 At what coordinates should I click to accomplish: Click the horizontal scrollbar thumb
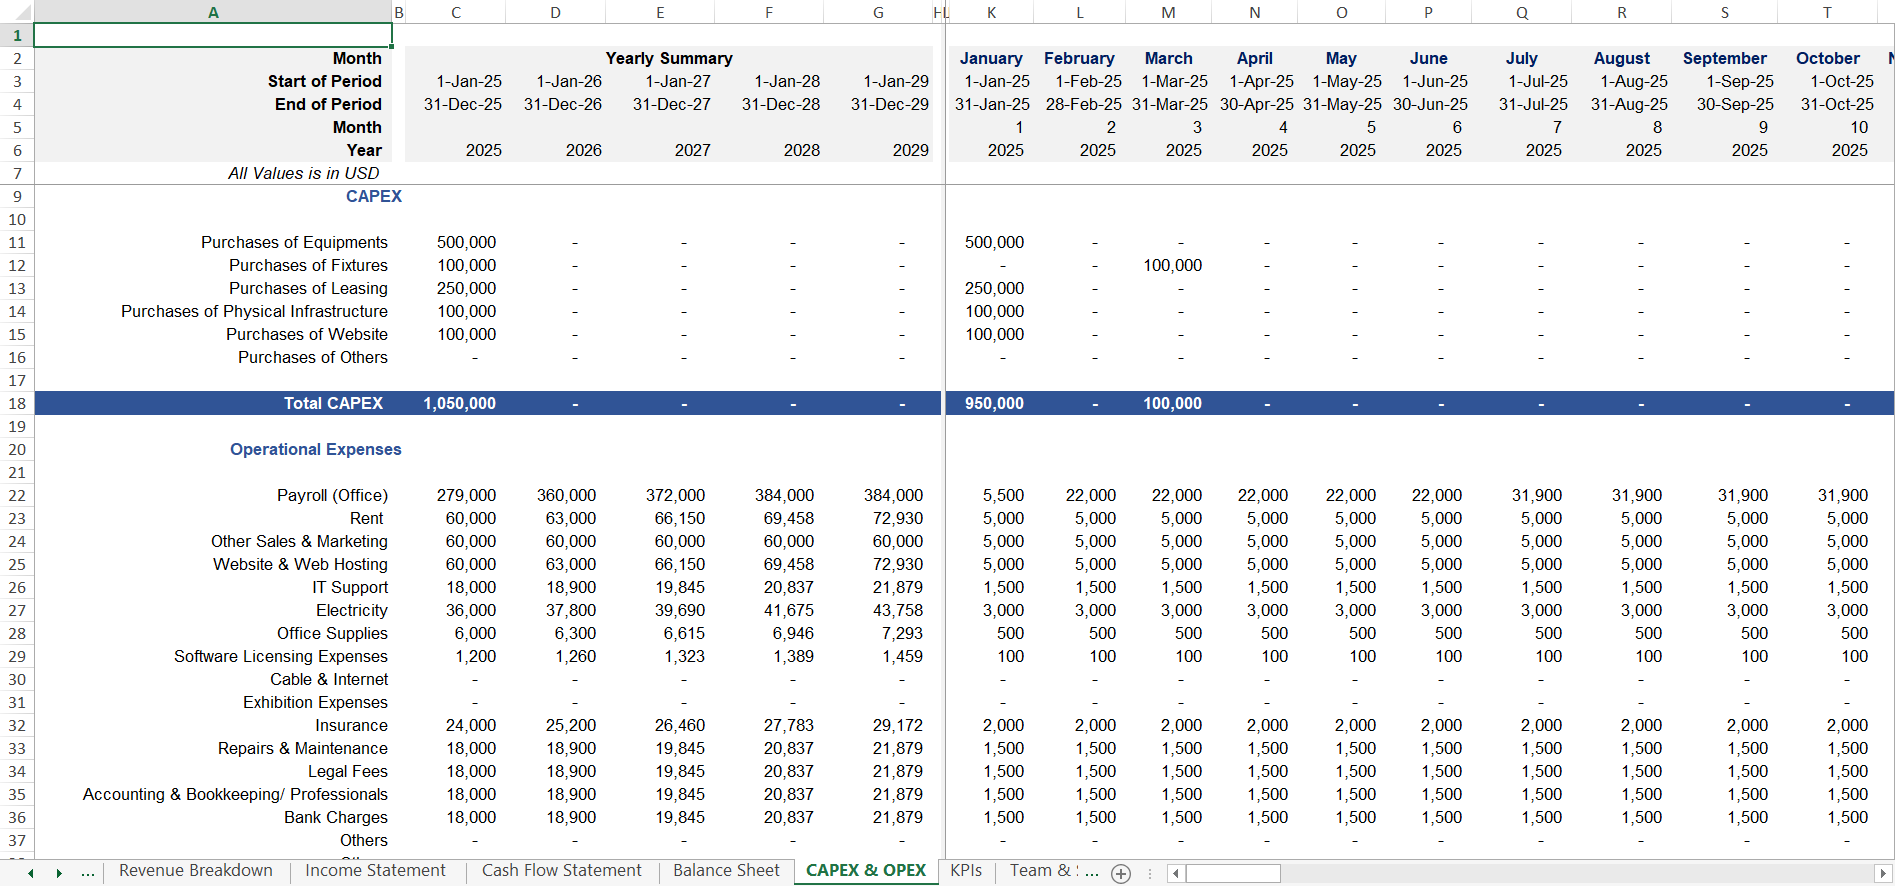pyautogui.click(x=1233, y=873)
